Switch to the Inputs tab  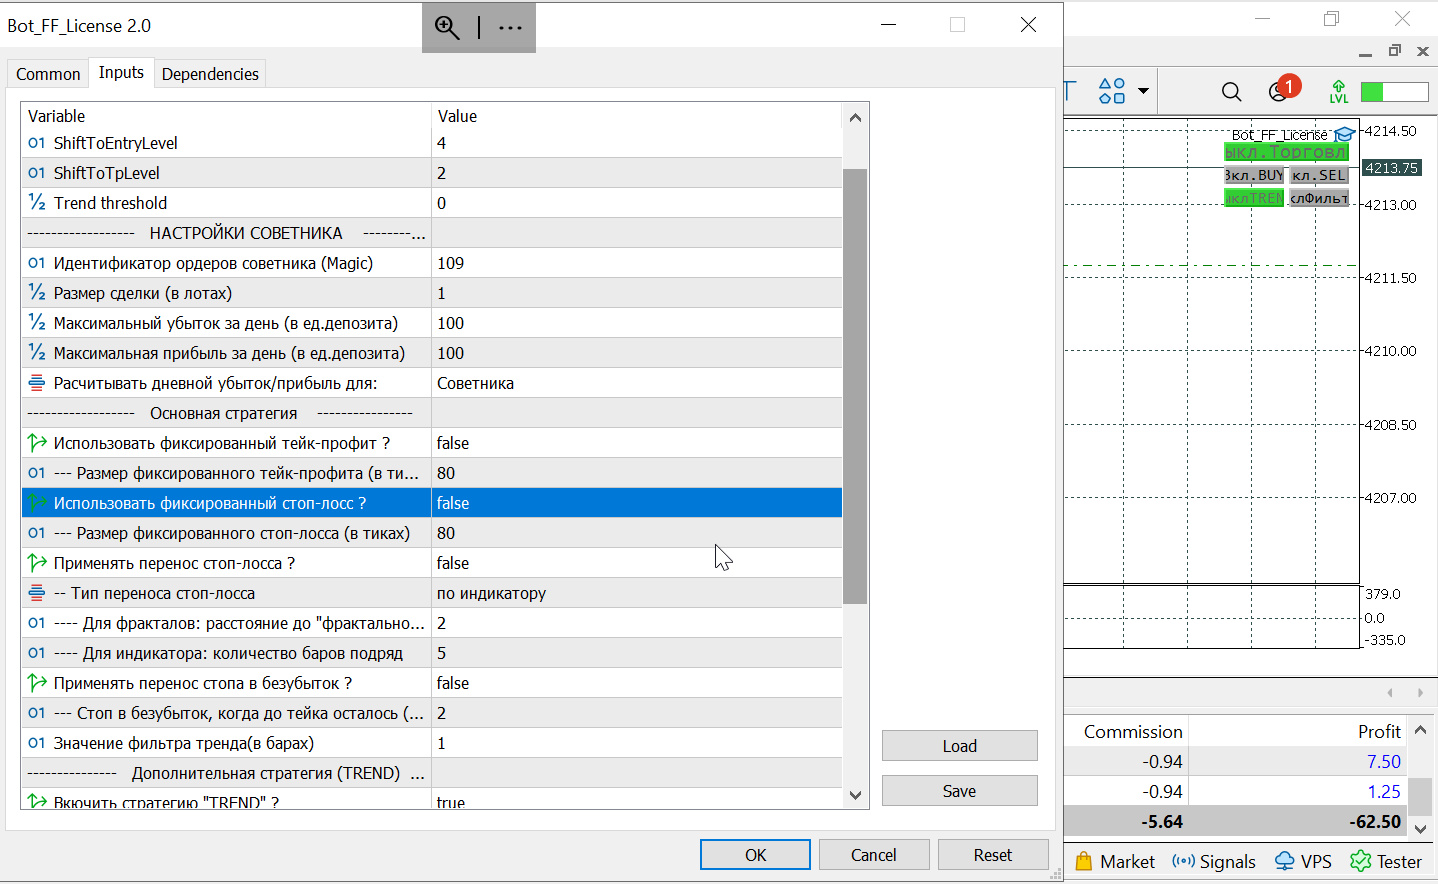(x=121, y=72)
